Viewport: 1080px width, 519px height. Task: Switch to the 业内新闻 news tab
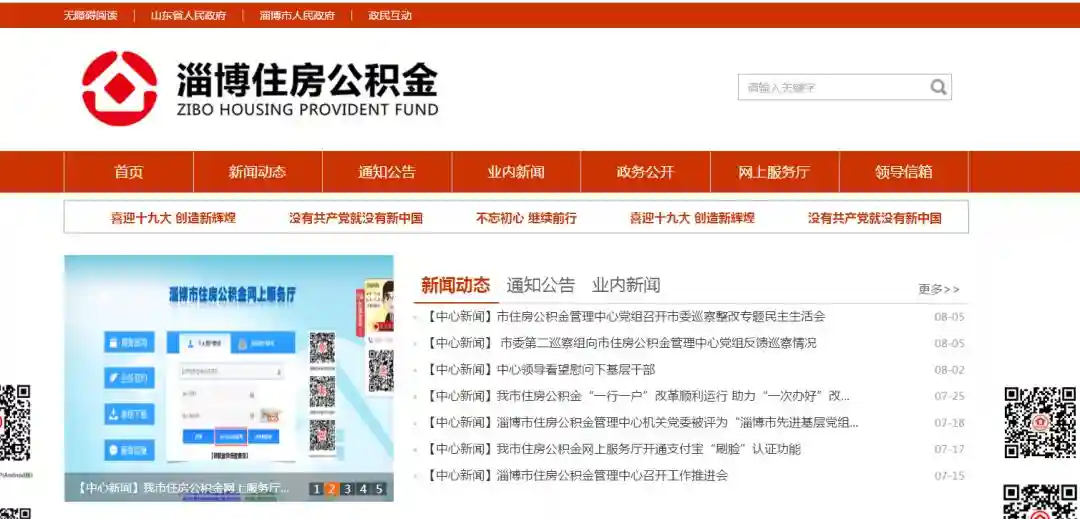pos(626,285)
